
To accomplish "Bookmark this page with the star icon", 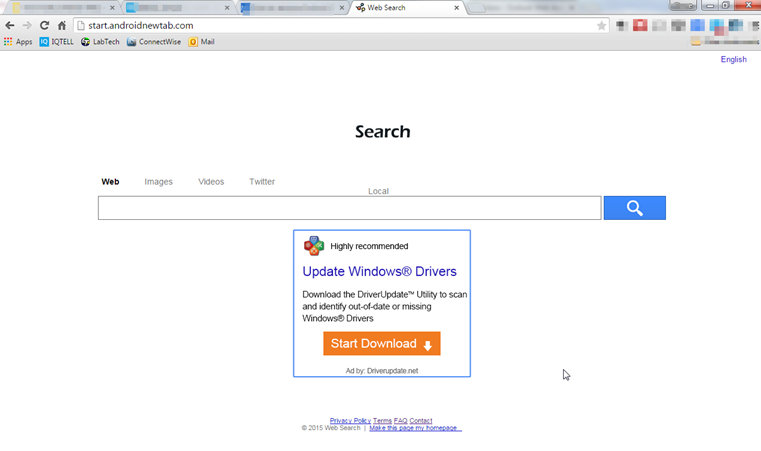I will click(x=601, y=26).
